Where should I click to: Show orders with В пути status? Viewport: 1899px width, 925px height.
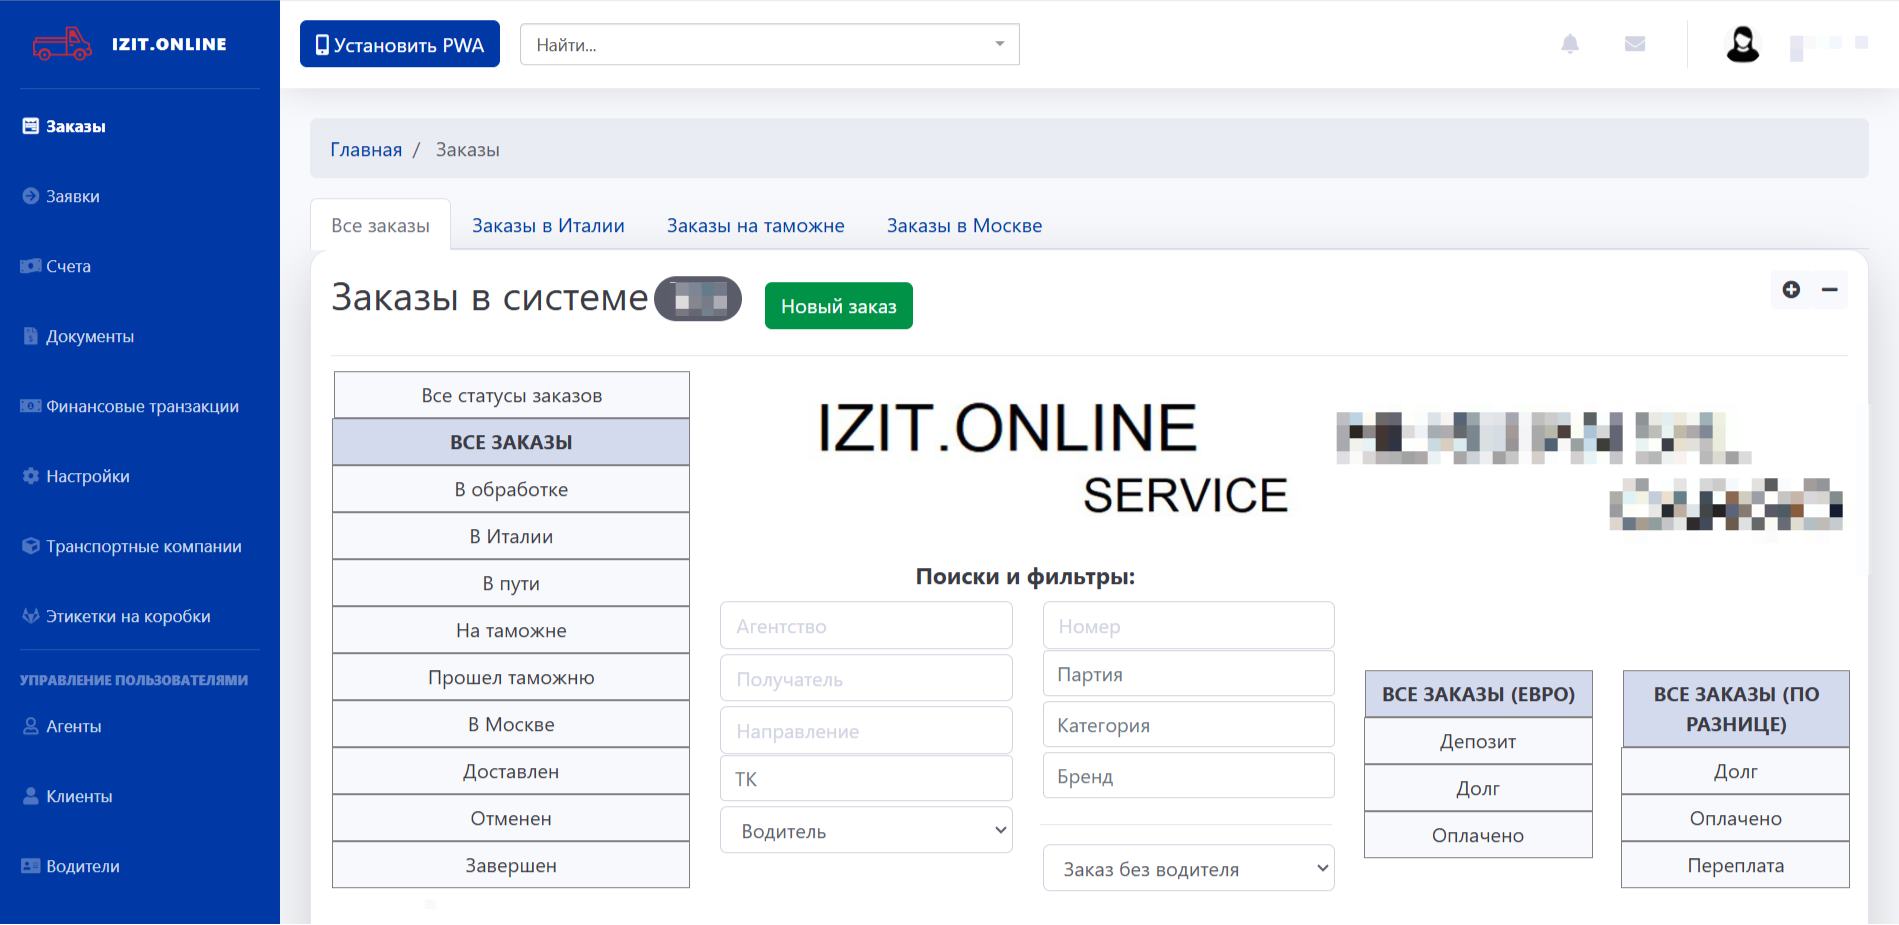coord(511,583)
